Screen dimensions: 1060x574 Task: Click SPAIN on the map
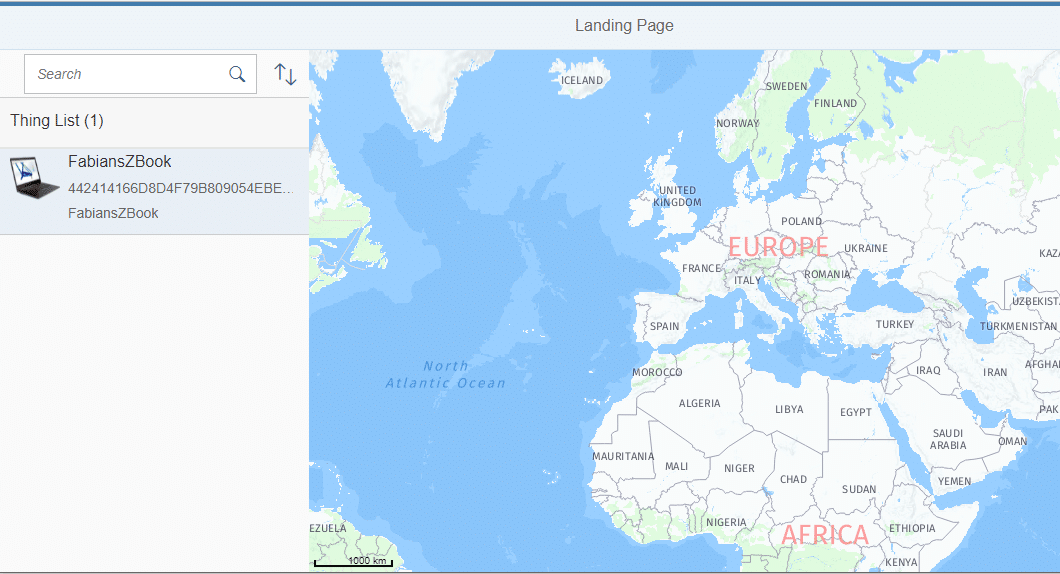click(x=664, y=326)
